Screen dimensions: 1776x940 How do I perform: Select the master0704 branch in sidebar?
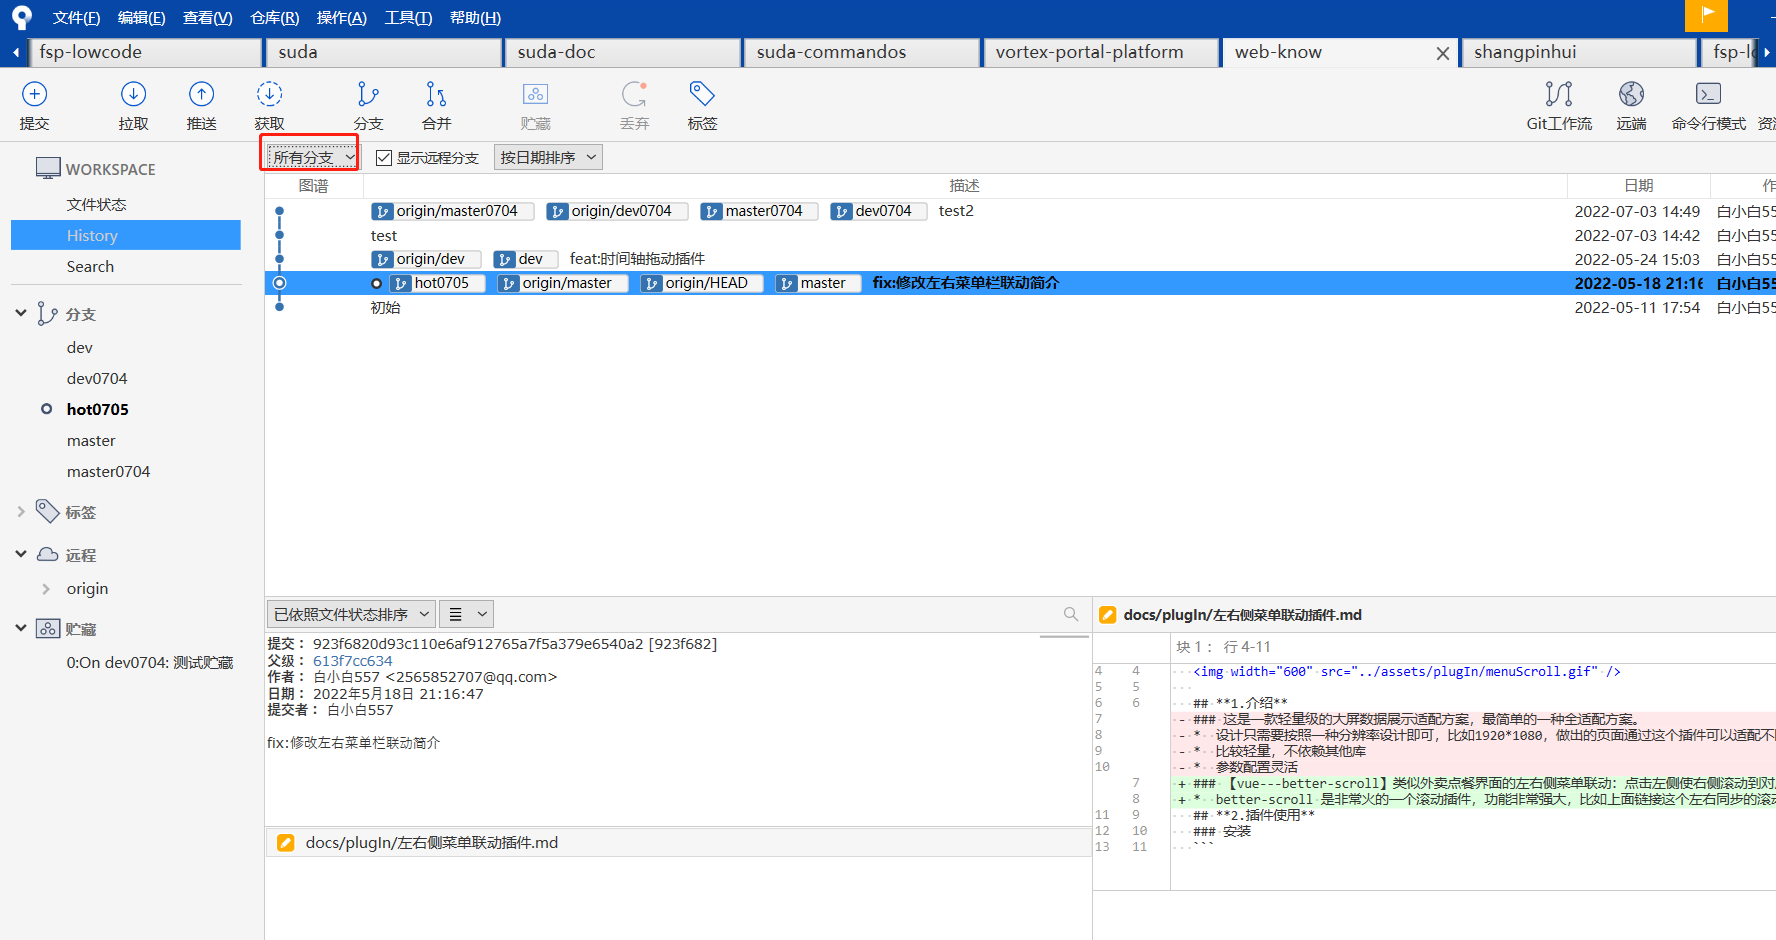click(x=108, y=471)
